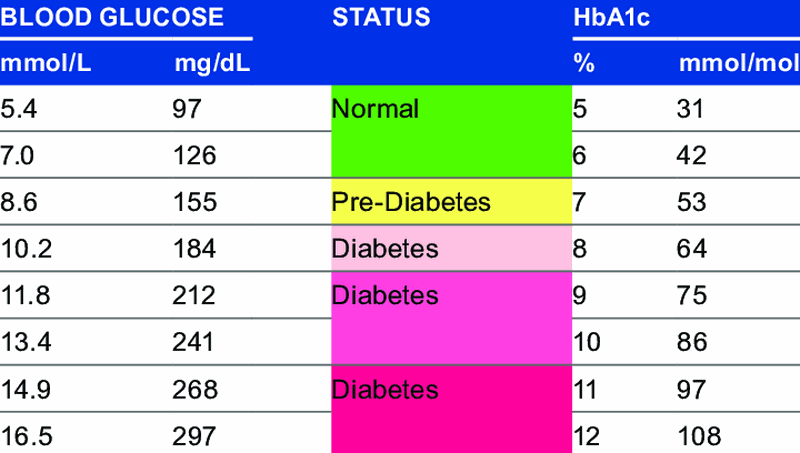Click the 11.8 mmol/L value

coord(24,295)
